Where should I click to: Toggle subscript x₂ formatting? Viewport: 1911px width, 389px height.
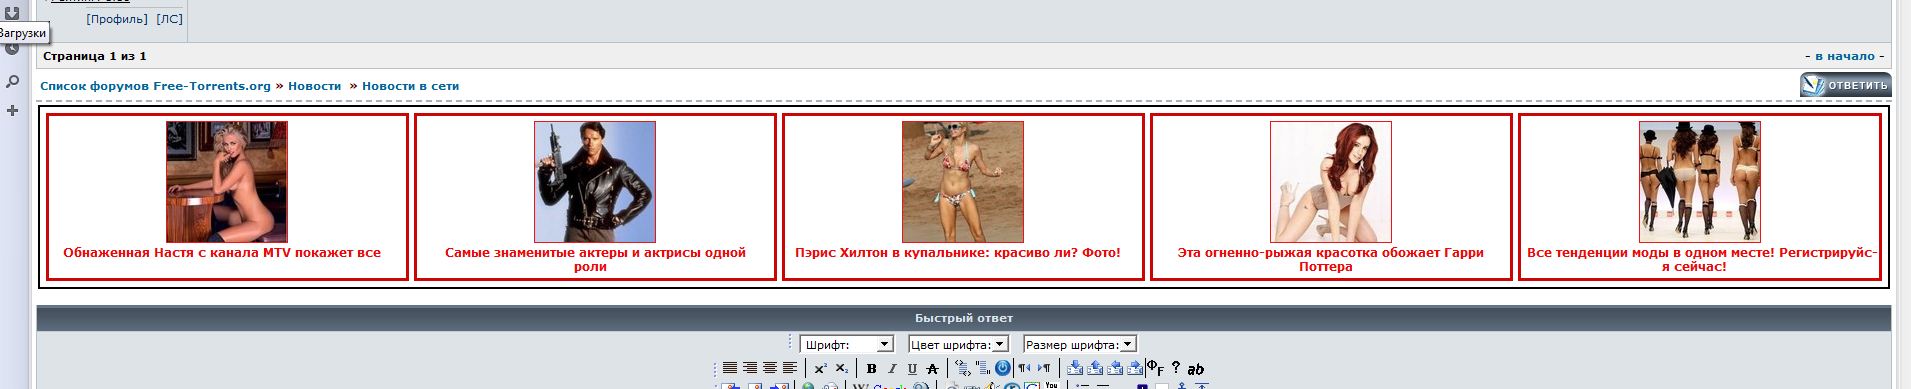tap(842, 368)
